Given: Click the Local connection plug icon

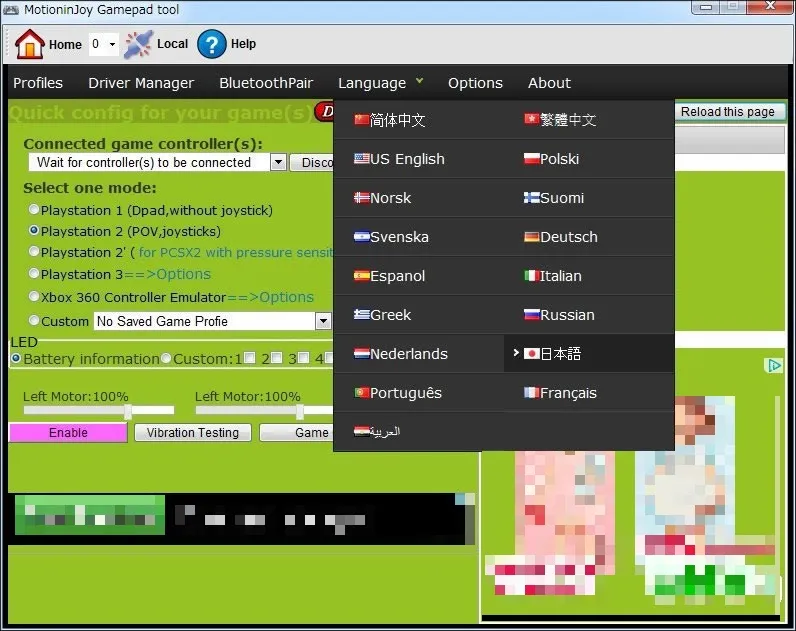Looking at the screenshot, I should 138,44.
